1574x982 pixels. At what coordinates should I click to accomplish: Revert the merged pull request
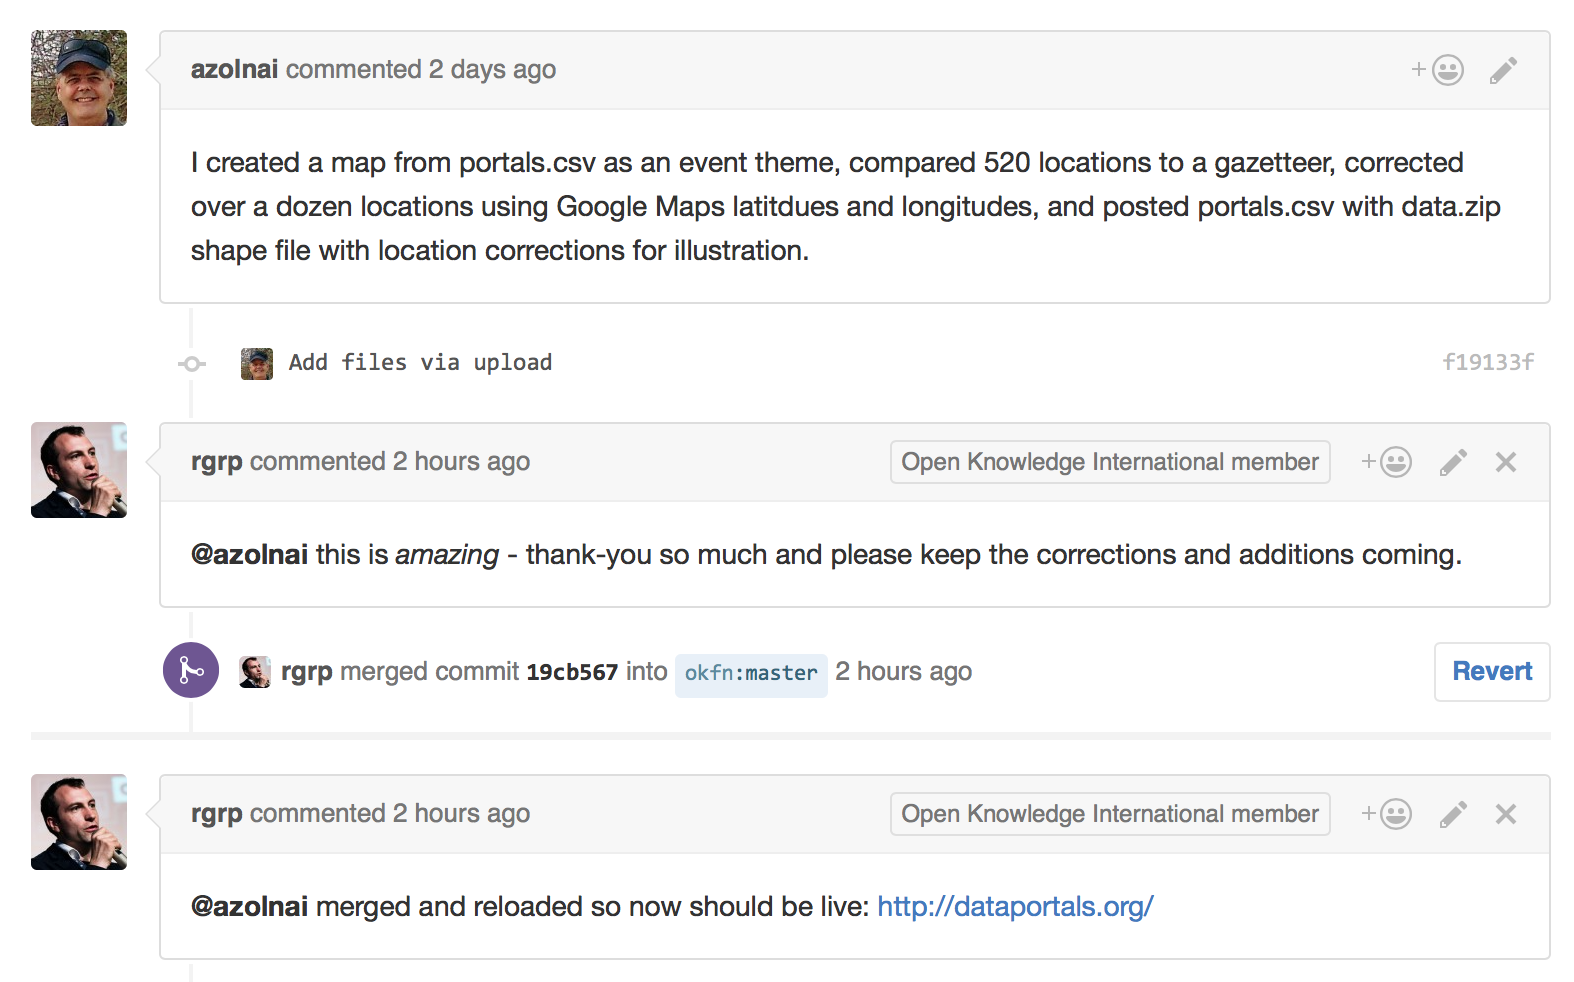click(1492, 671)
